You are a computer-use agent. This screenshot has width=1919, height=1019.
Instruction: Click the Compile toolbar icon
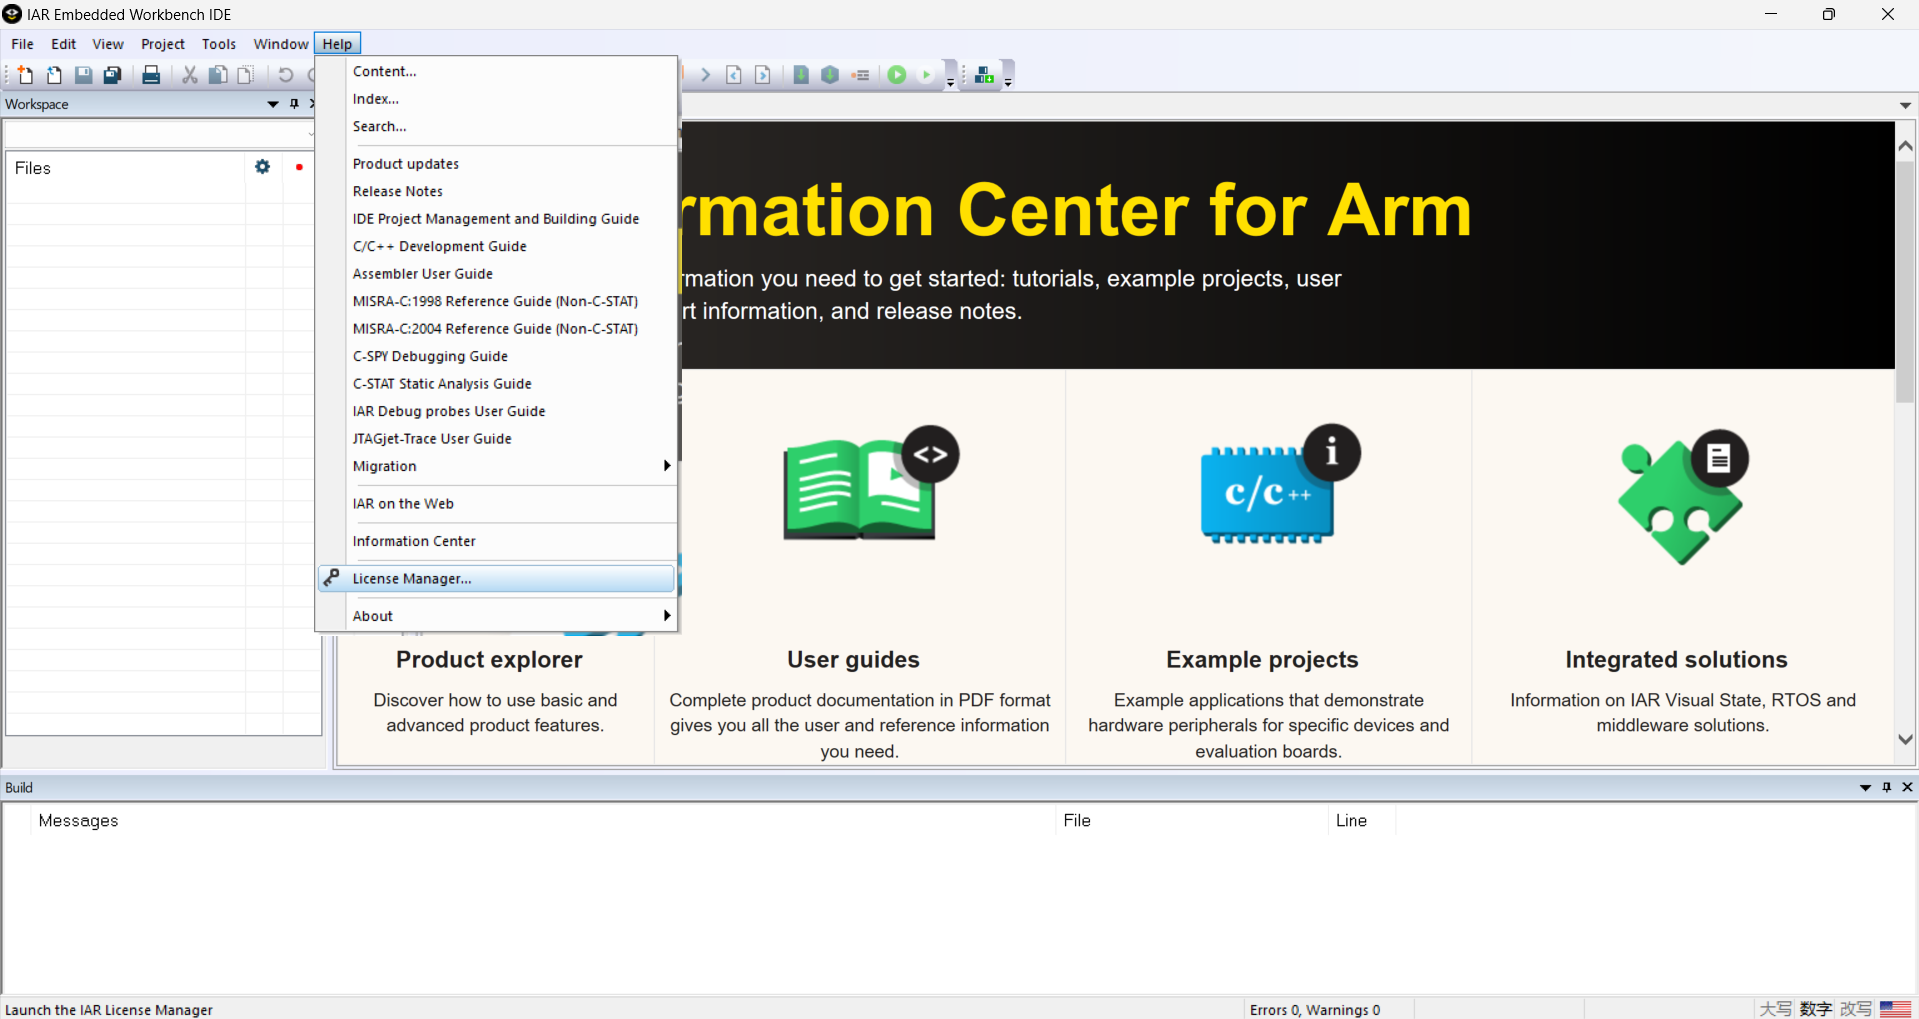click(x=801, y=75)
